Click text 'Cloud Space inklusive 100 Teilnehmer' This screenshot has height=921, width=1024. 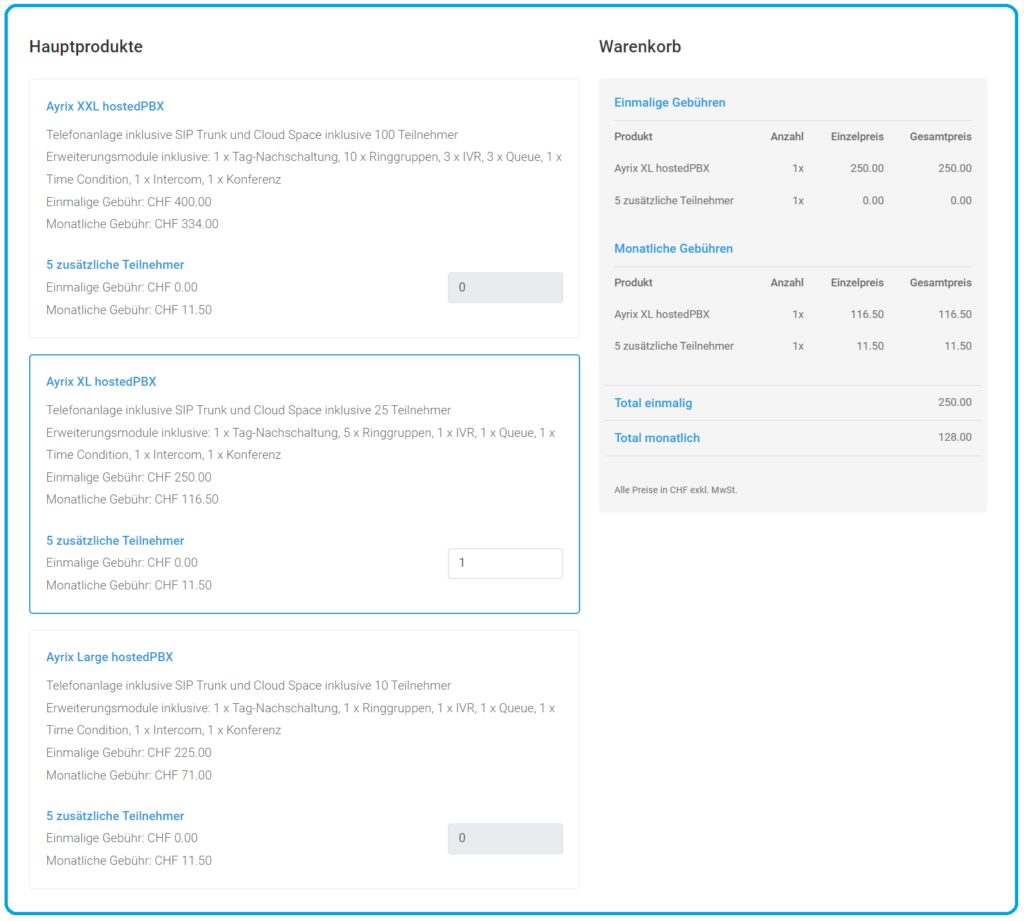click(356, 135)
